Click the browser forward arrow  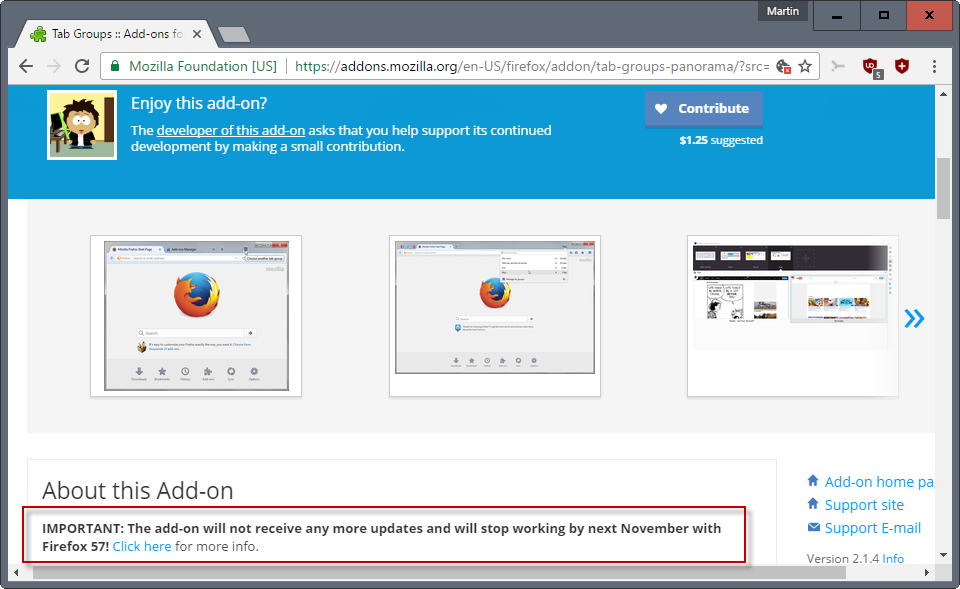point(54,66)
